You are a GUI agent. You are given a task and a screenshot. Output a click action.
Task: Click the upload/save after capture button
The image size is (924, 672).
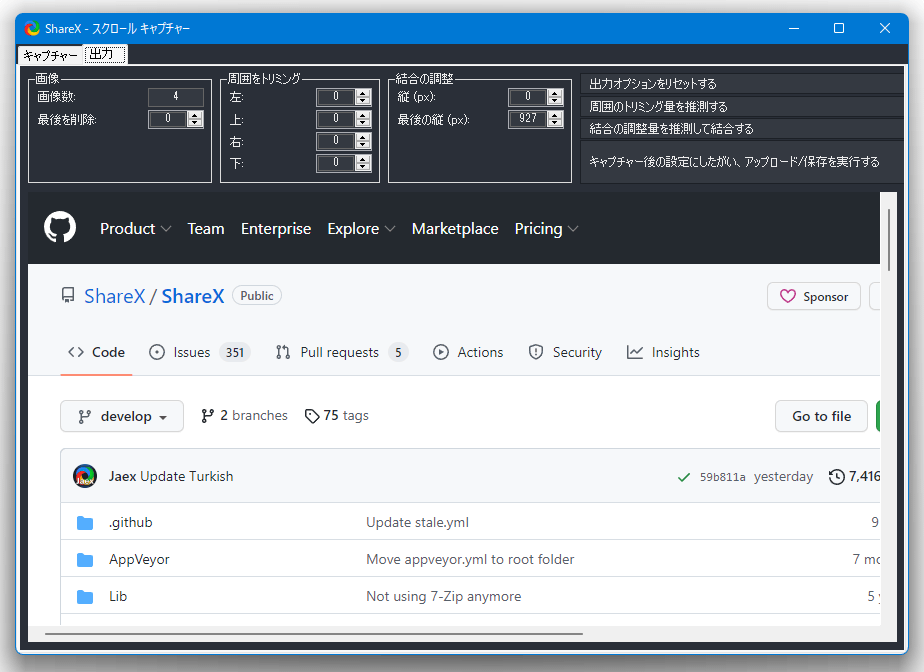coord(742,162)
